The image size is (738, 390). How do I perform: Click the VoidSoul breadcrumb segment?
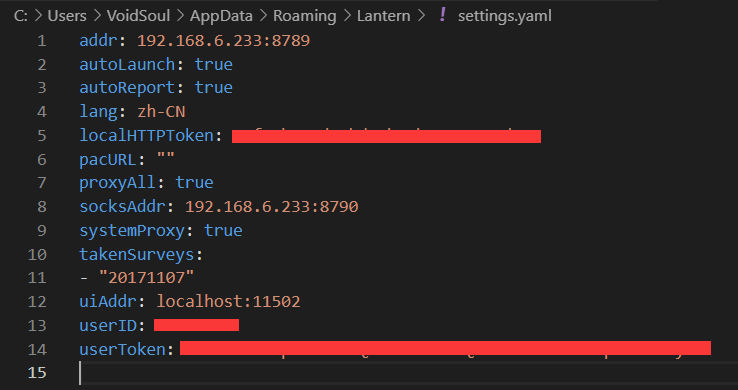(138, 16)
